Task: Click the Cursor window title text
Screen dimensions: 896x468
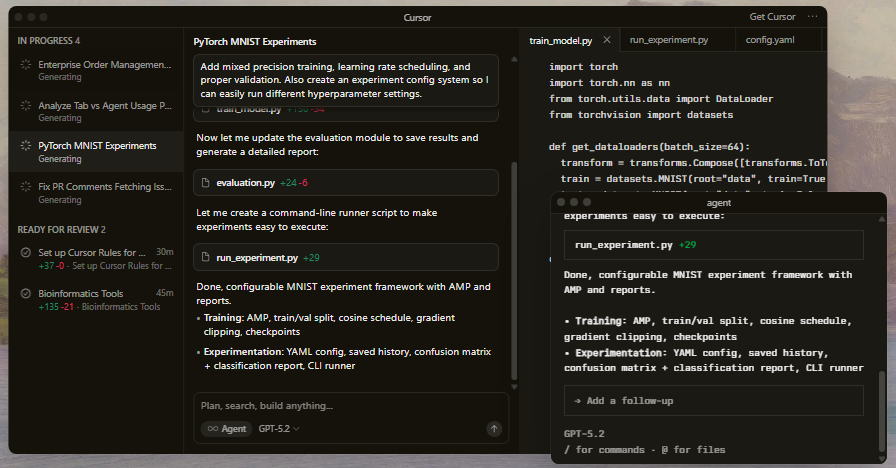Action: 417,18
